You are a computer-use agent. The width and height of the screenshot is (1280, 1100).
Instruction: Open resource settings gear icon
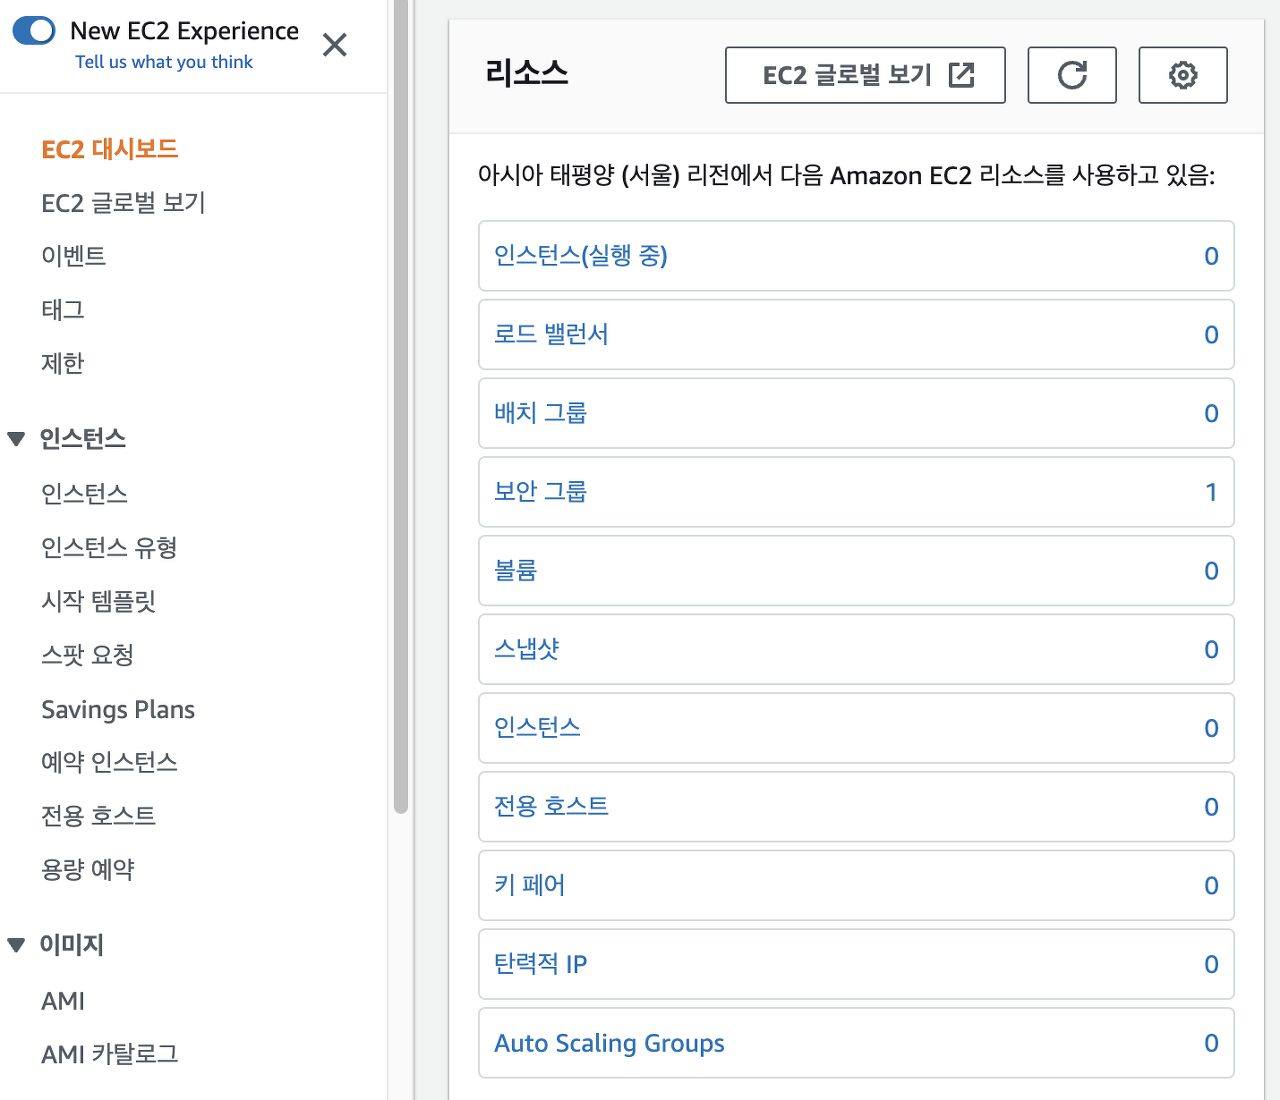pyautogui.click(x=1183, y=75)
